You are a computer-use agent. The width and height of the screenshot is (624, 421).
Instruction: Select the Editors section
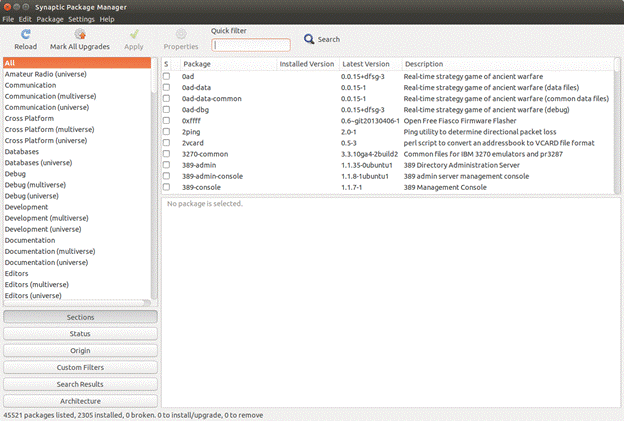[77, 273]
